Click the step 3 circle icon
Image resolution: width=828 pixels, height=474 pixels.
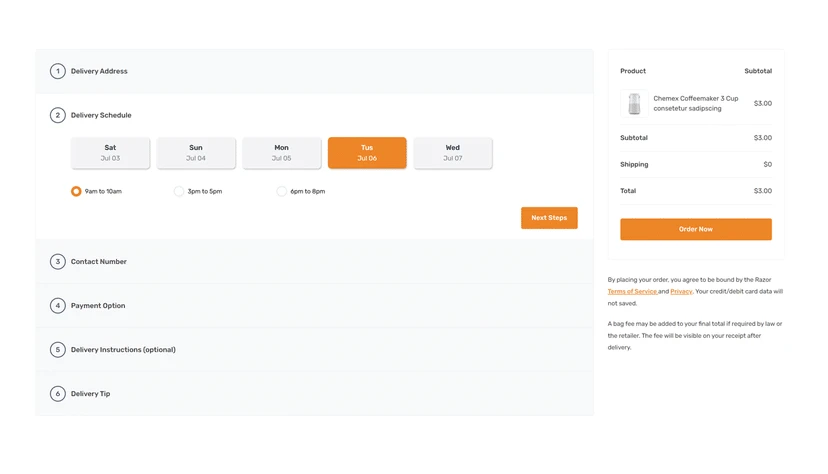click(58, 262)
